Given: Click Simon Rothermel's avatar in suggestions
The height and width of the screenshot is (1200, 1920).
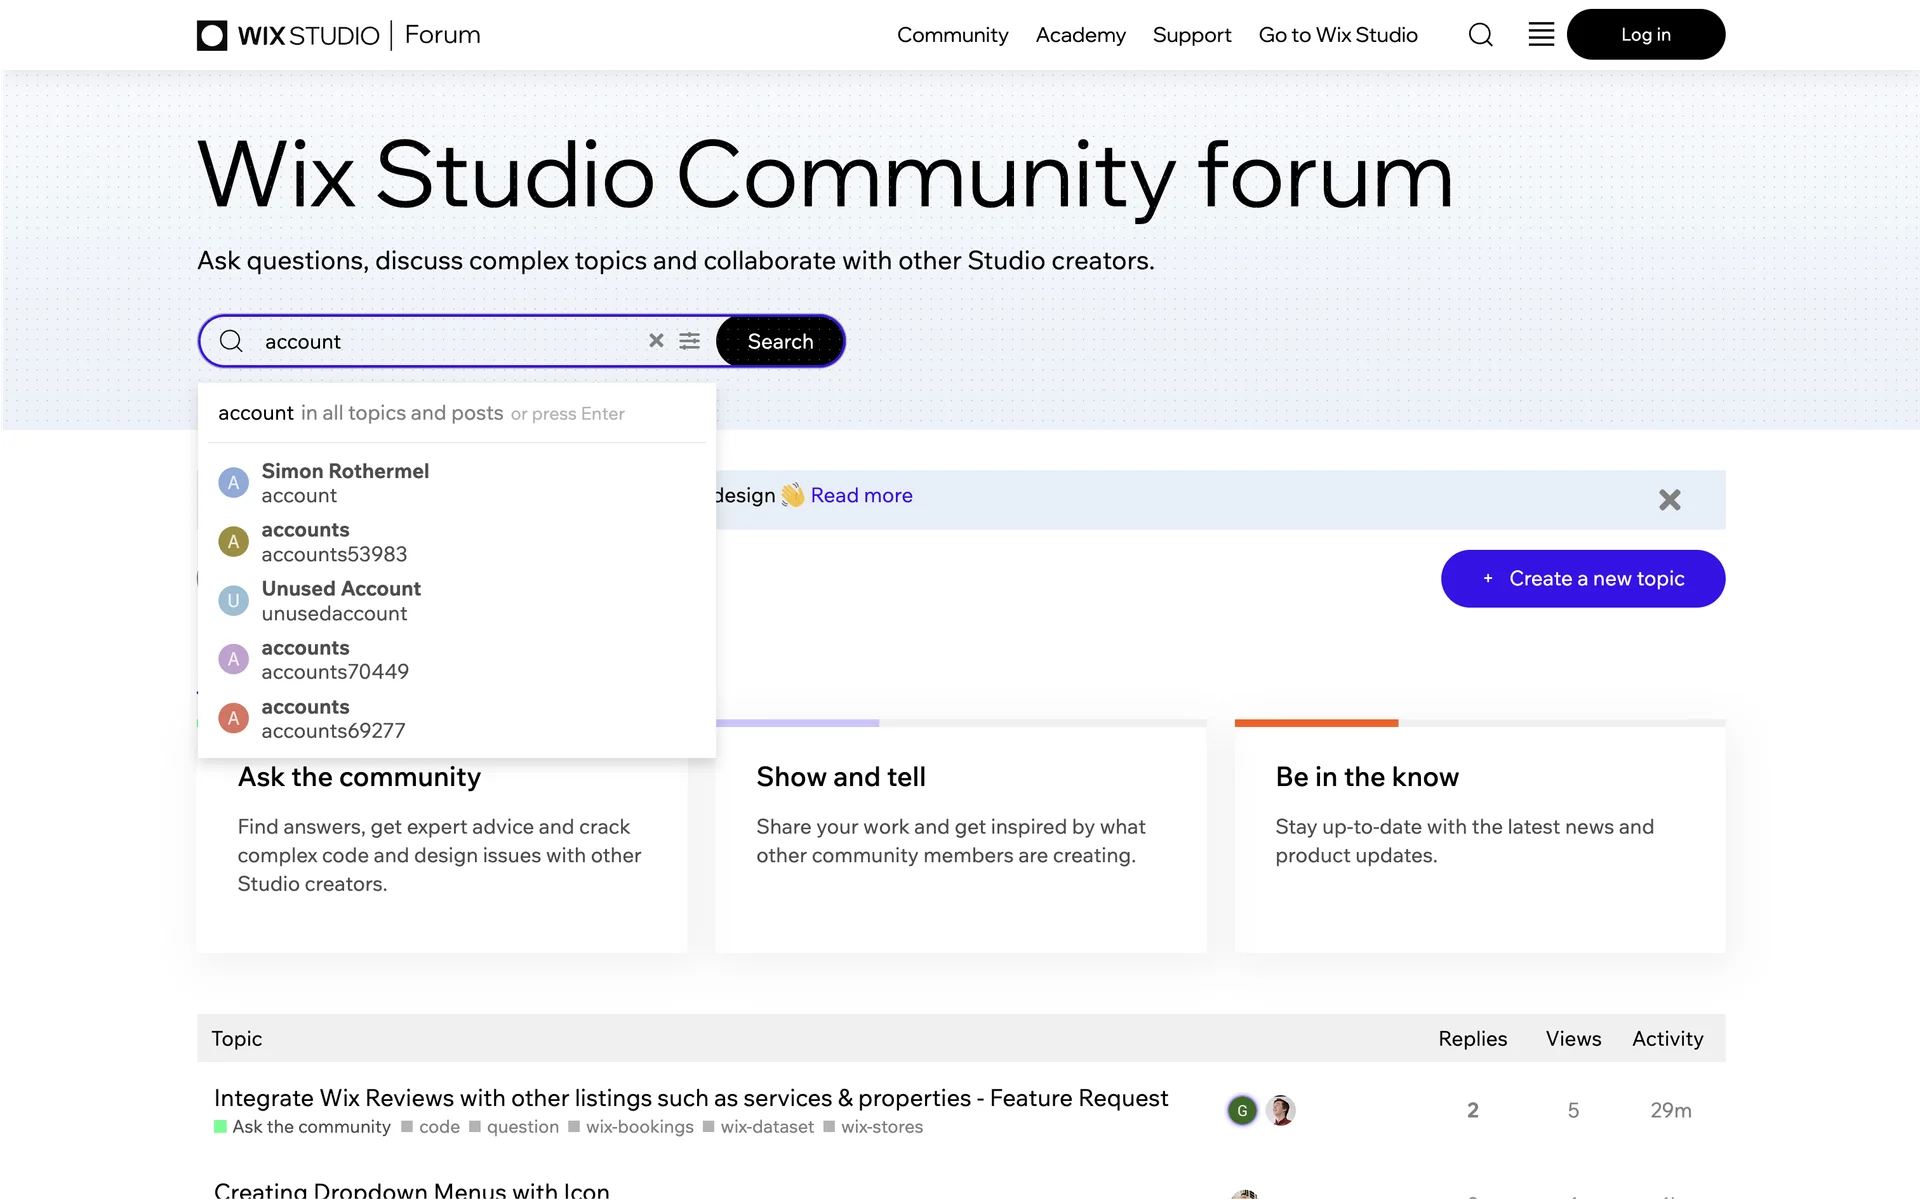Looking at the screenshot, I should point(233,483).
